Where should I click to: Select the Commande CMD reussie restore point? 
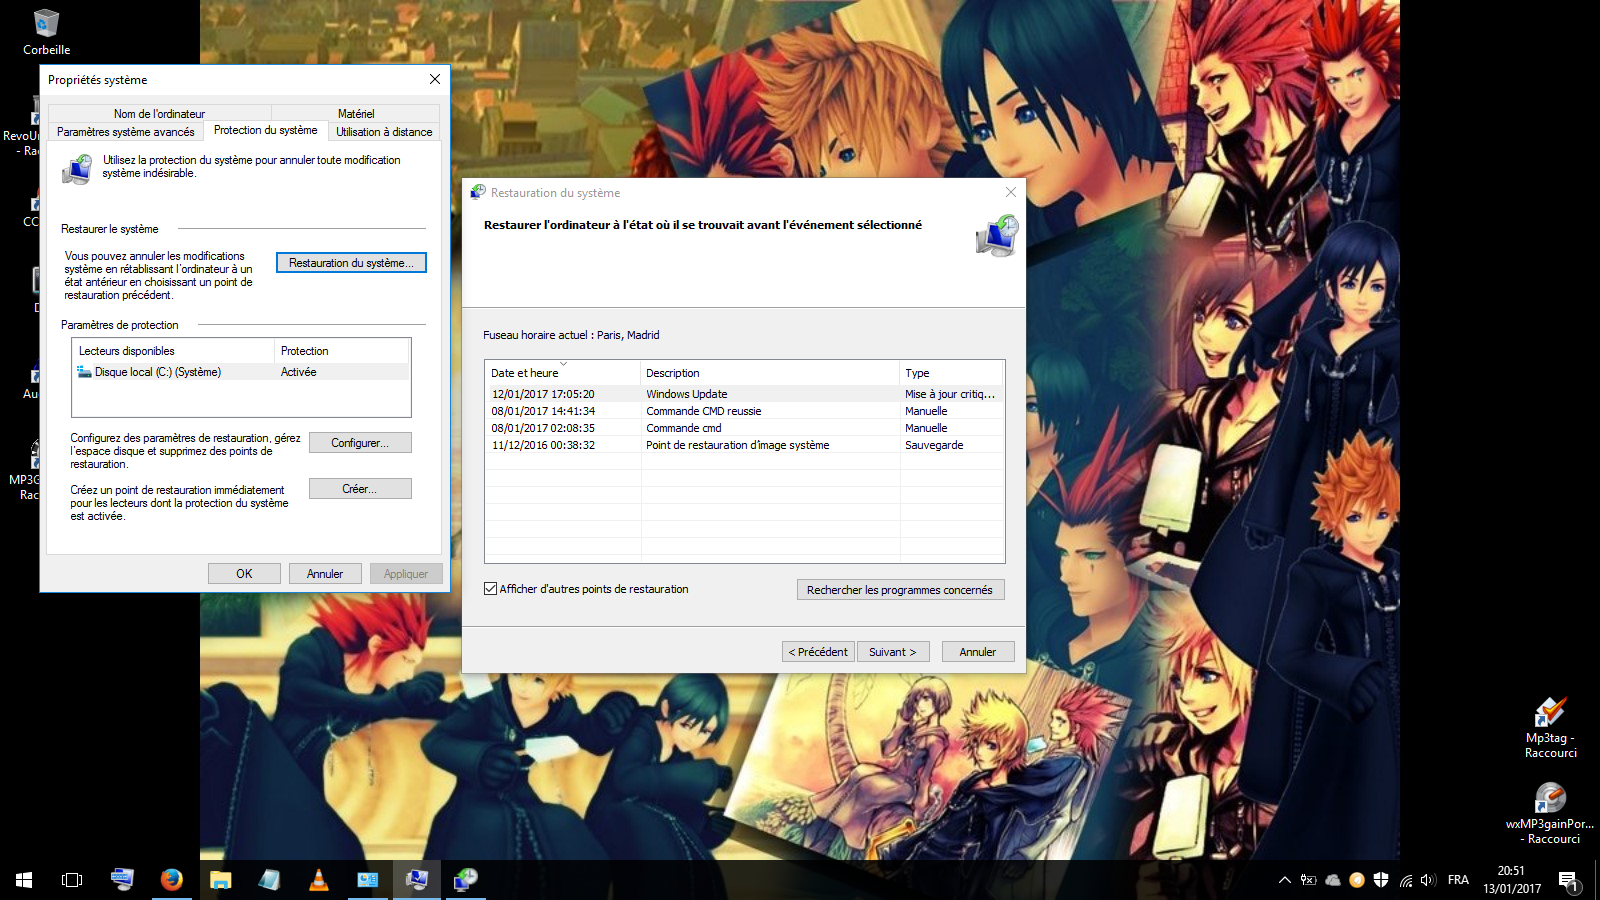click(744, 411)
